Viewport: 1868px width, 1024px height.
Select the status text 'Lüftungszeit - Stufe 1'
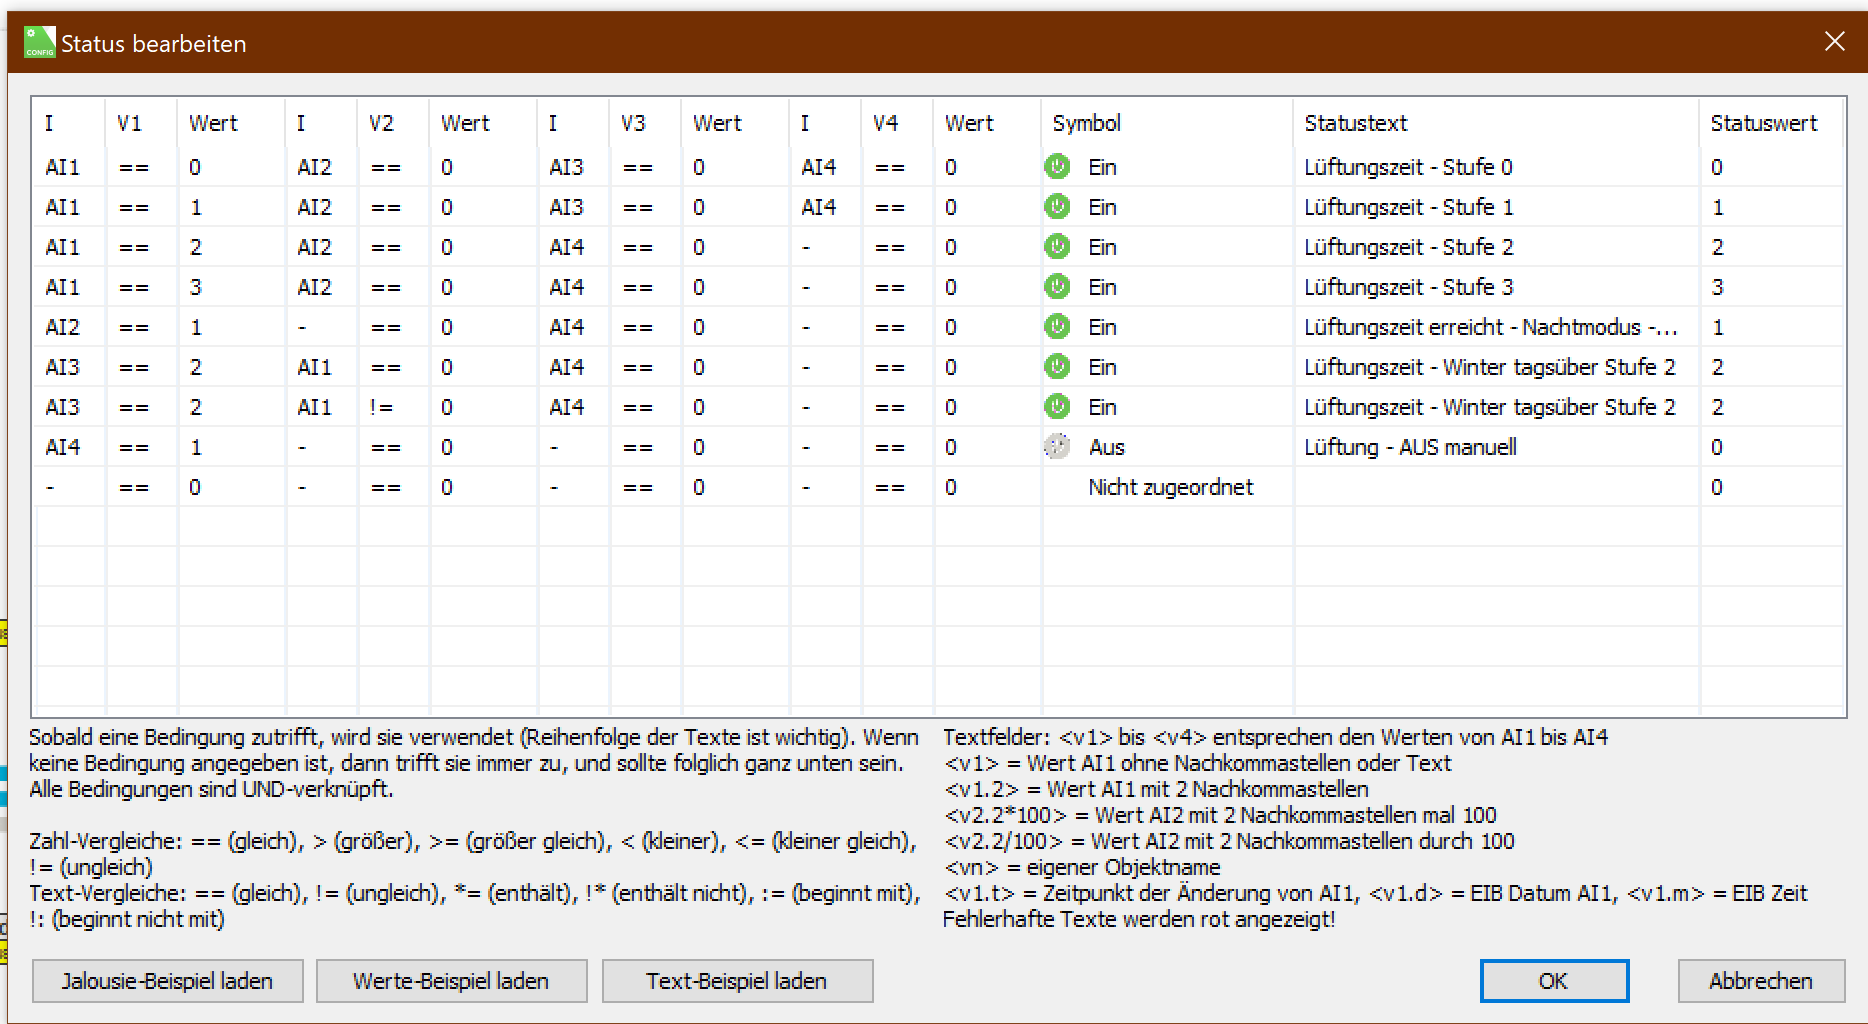pos(1408,207)
